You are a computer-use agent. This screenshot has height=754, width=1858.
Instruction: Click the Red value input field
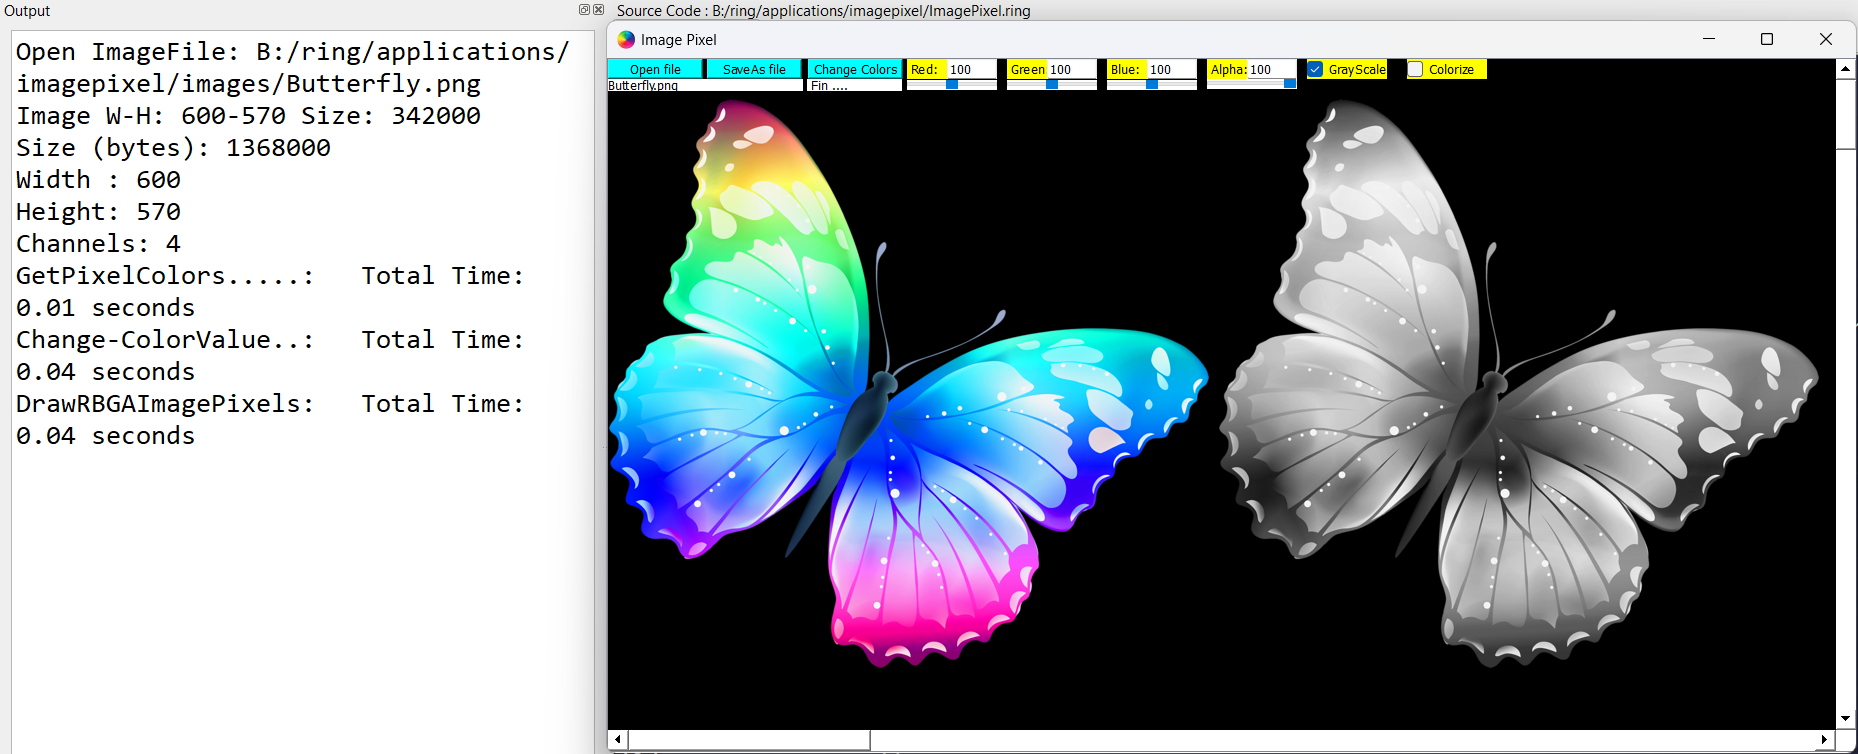pos(971,69)
